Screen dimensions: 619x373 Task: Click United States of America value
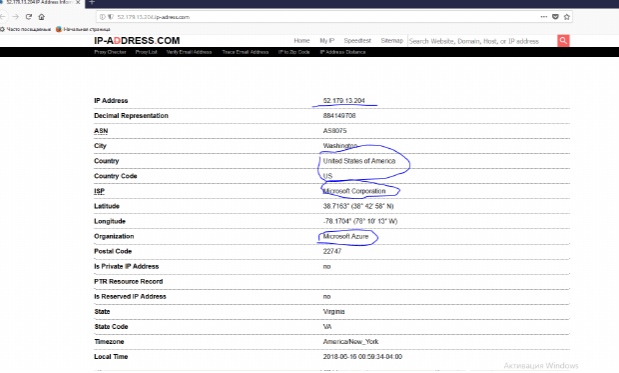click(359, 161)
